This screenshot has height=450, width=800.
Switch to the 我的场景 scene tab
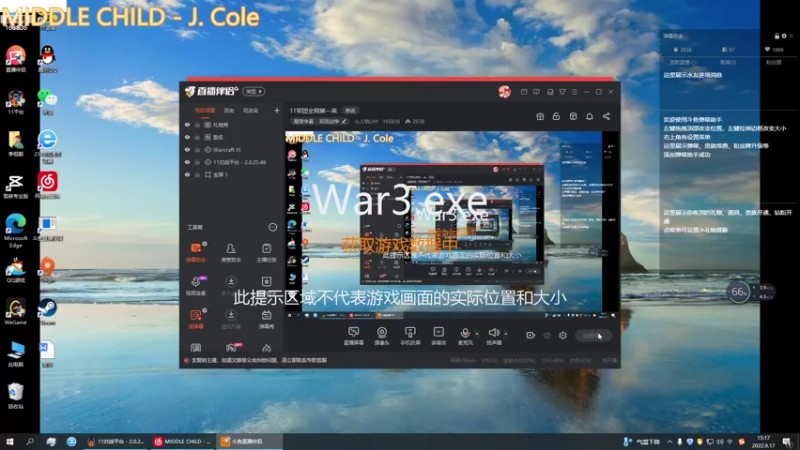[x=205, y=110]
